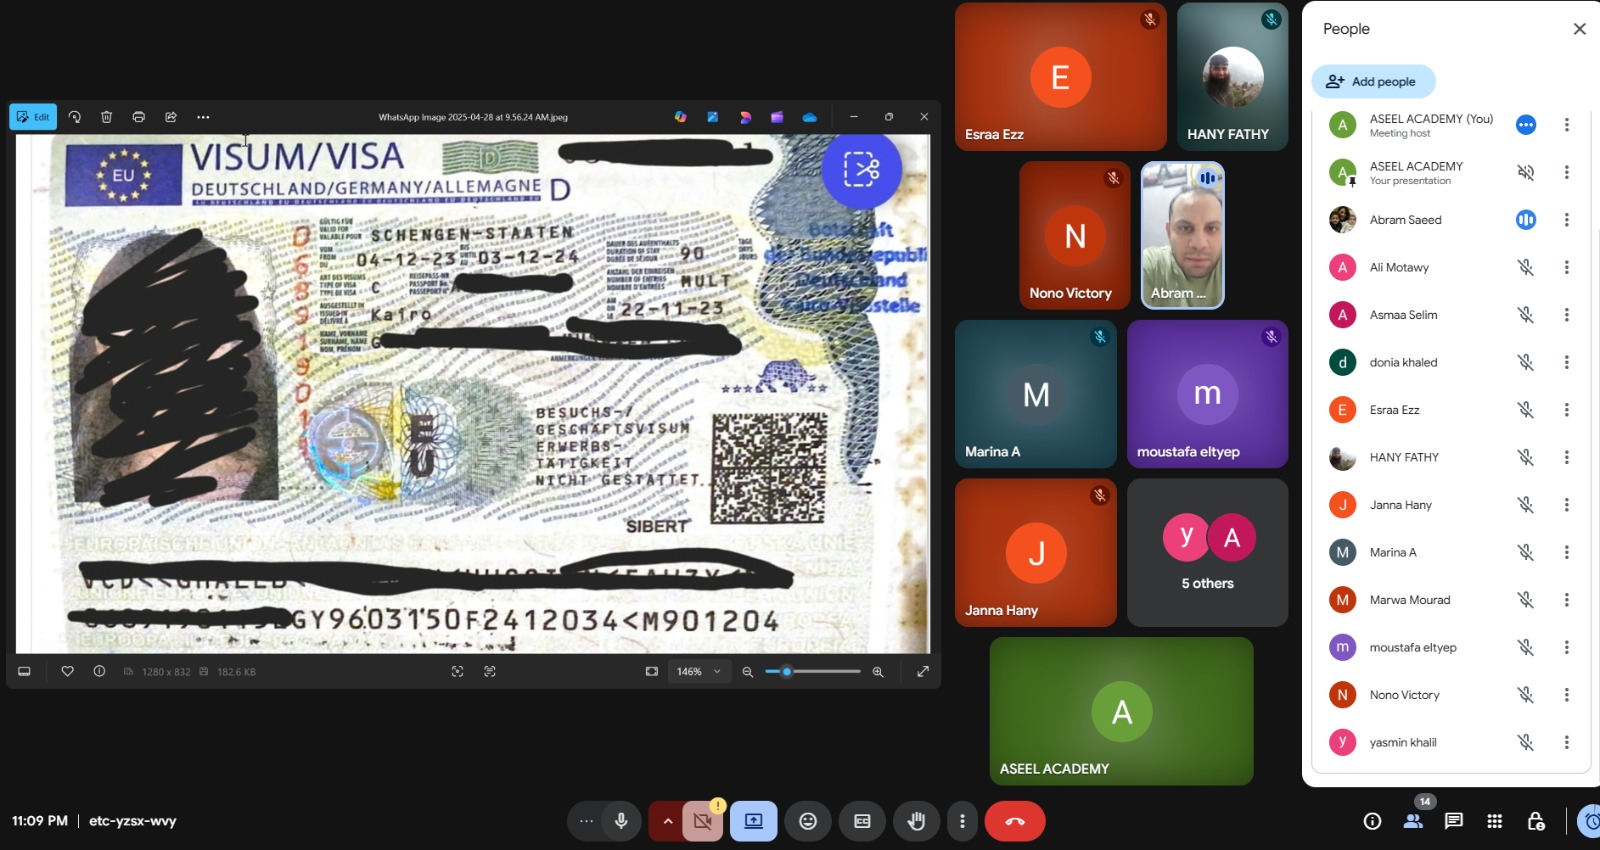Add image to favorites with heart icon
Image resolution: width=1600 pixels, height=850 pixels.
(68, 672)
